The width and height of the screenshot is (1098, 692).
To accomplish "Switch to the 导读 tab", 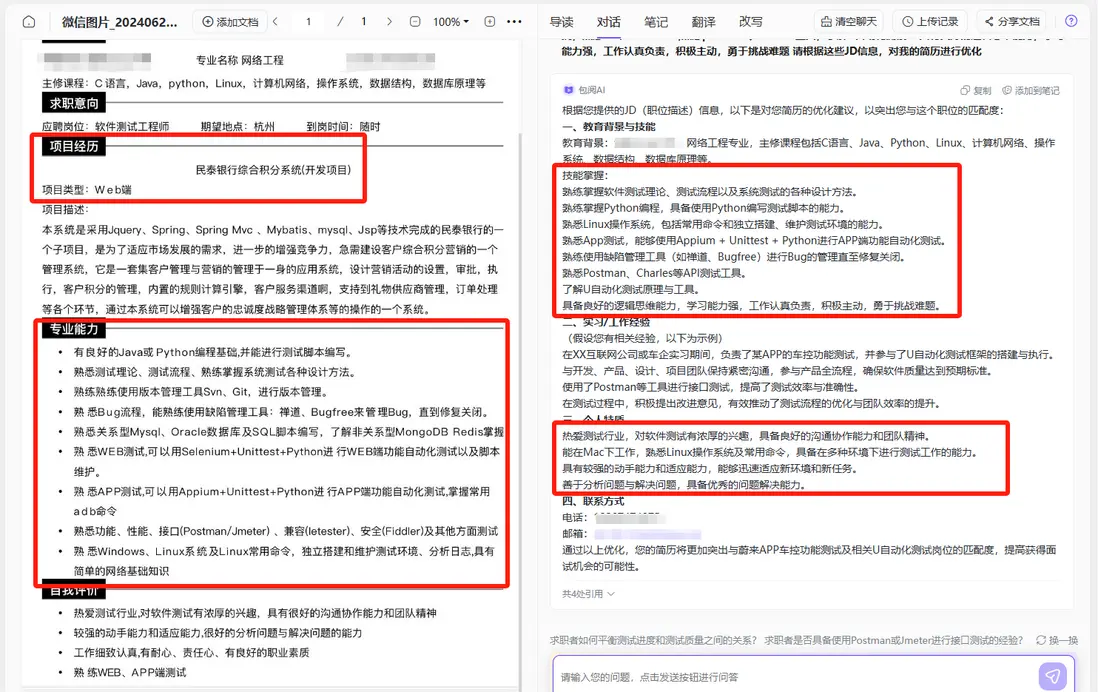I will coord(562,22).
